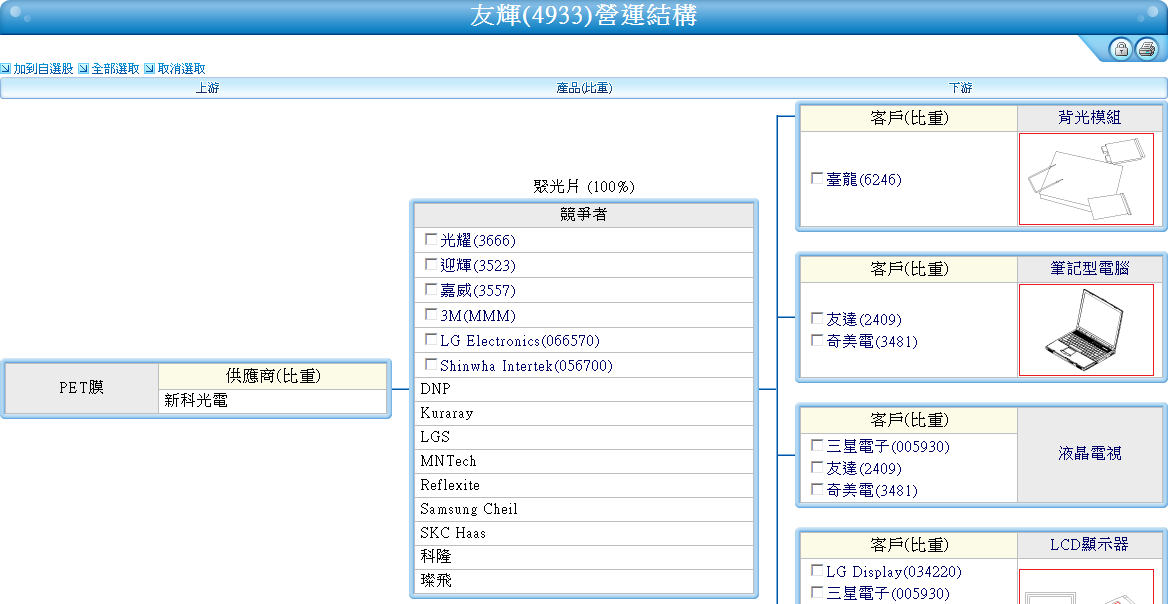The height and width of the screenshot is (604, 1168).
Task: Click the 筆記型電腦 product heading
Action: pyautogui.click(x=1089, y=268)
